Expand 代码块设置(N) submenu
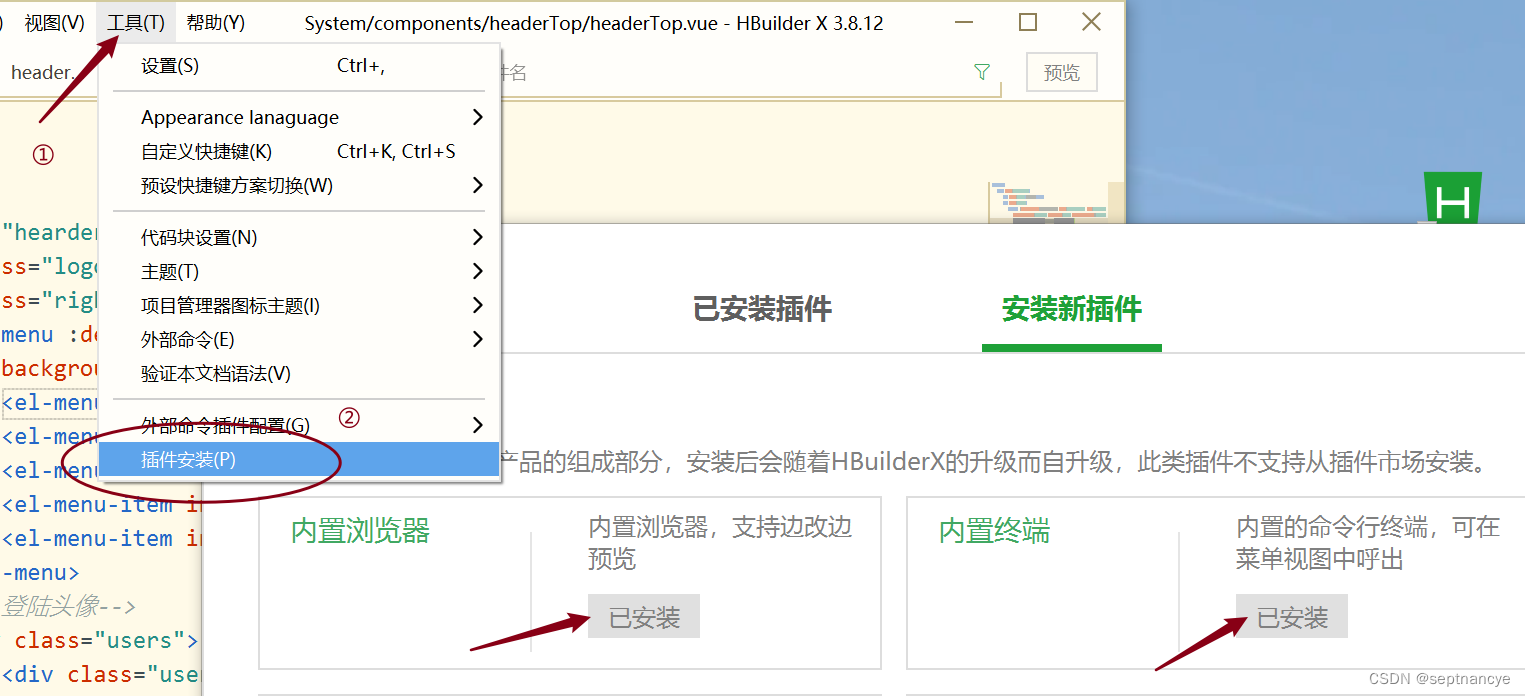The width and height of the screenshot is (1525, 696). coord(299,237)
